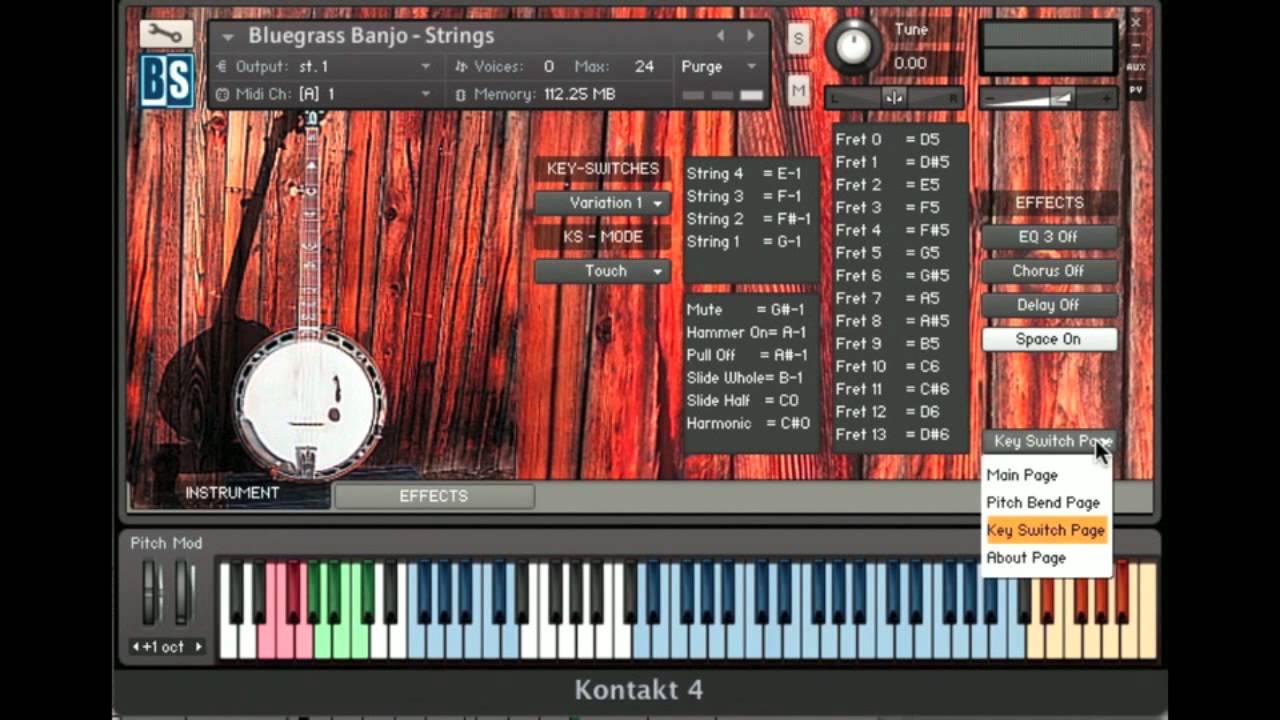Click the Output icon
The image size is (1280, 720).
222,66
